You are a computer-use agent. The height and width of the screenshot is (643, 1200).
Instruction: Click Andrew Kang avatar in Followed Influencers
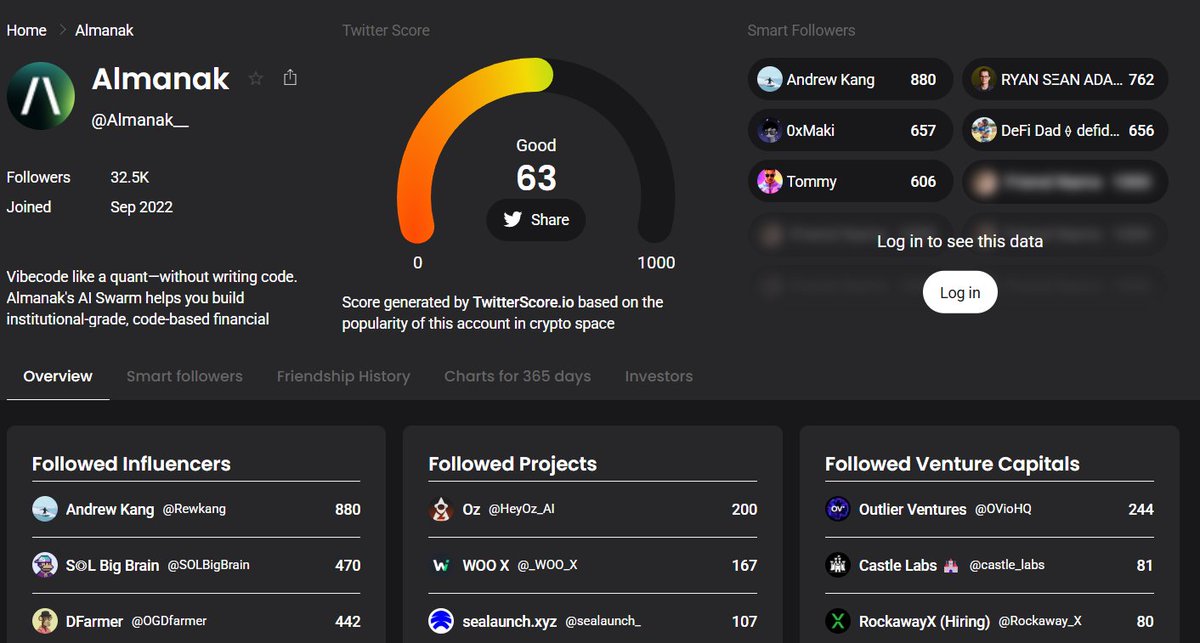(45, 509)
